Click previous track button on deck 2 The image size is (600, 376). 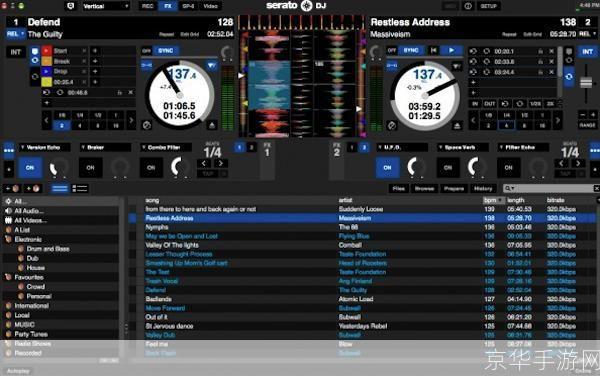[x=434, y=50]
